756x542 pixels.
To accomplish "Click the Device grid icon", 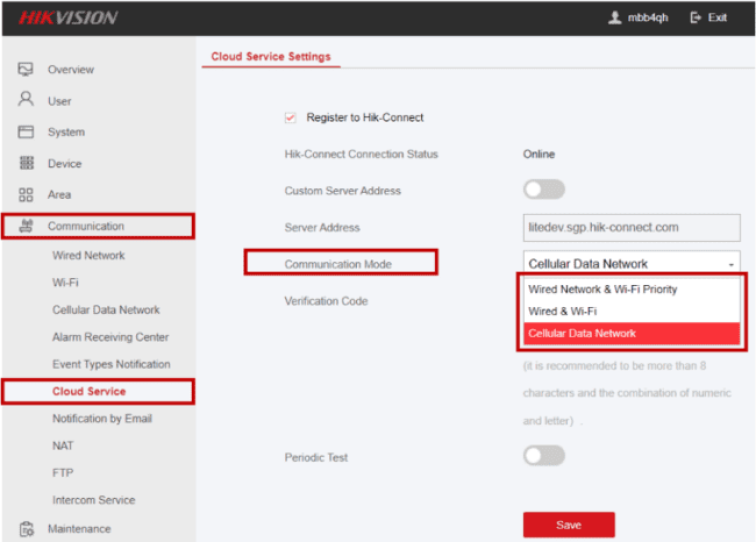I will pyautogui.click(x=26, y=163).
